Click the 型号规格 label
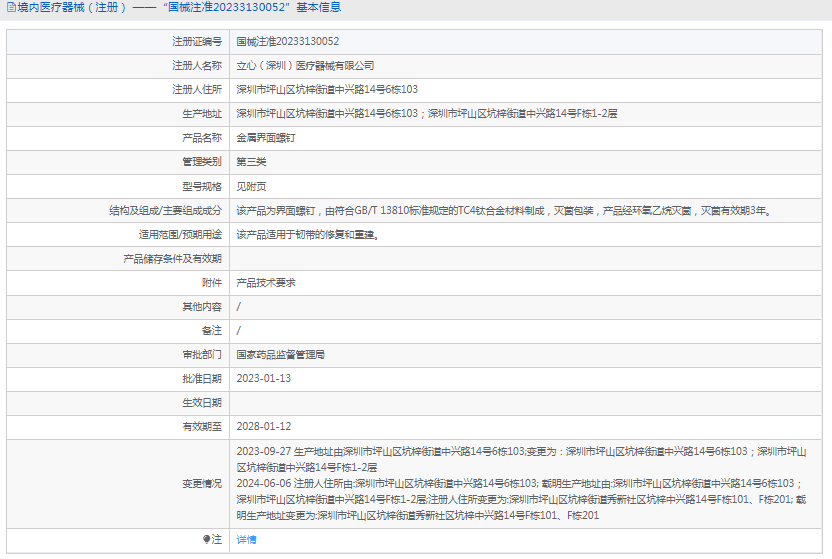This screenshot has height=559, width=832. tap(202, 186)
